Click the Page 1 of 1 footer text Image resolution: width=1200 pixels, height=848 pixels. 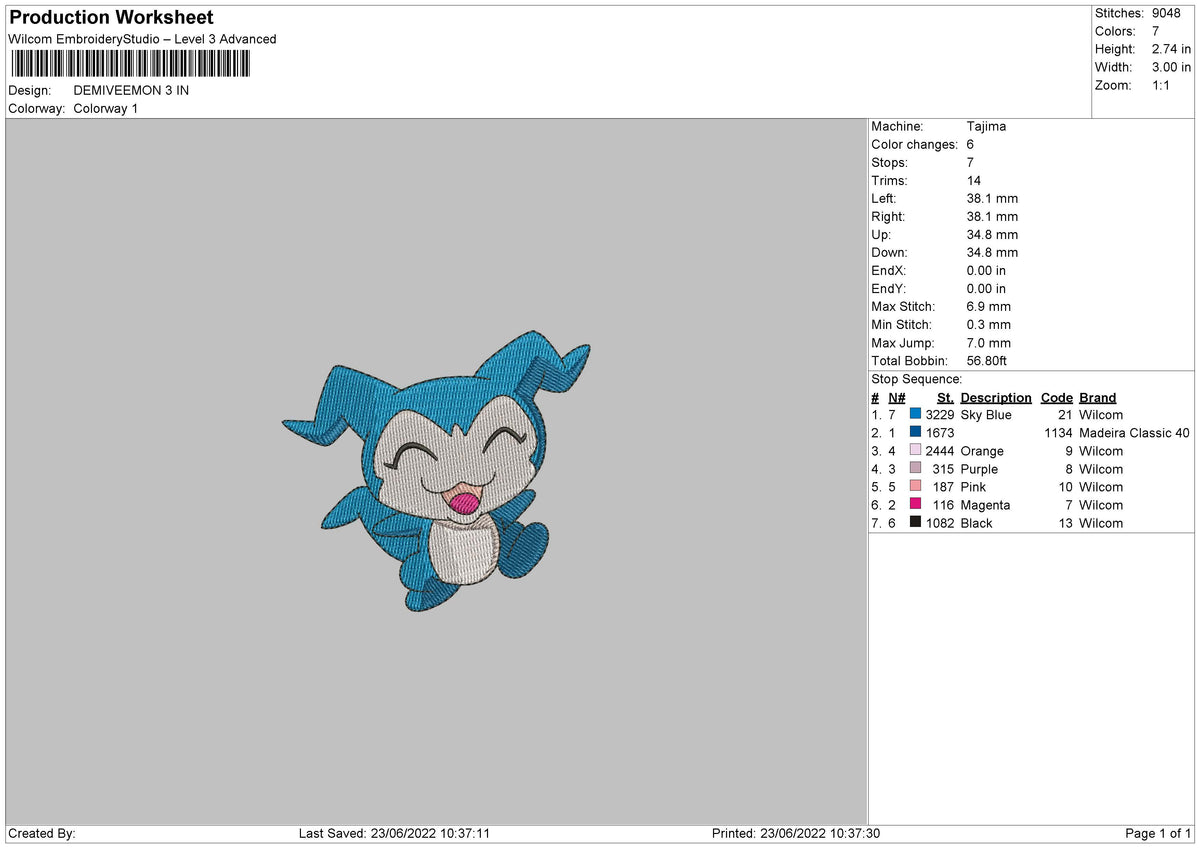(x=1158, y=834)
